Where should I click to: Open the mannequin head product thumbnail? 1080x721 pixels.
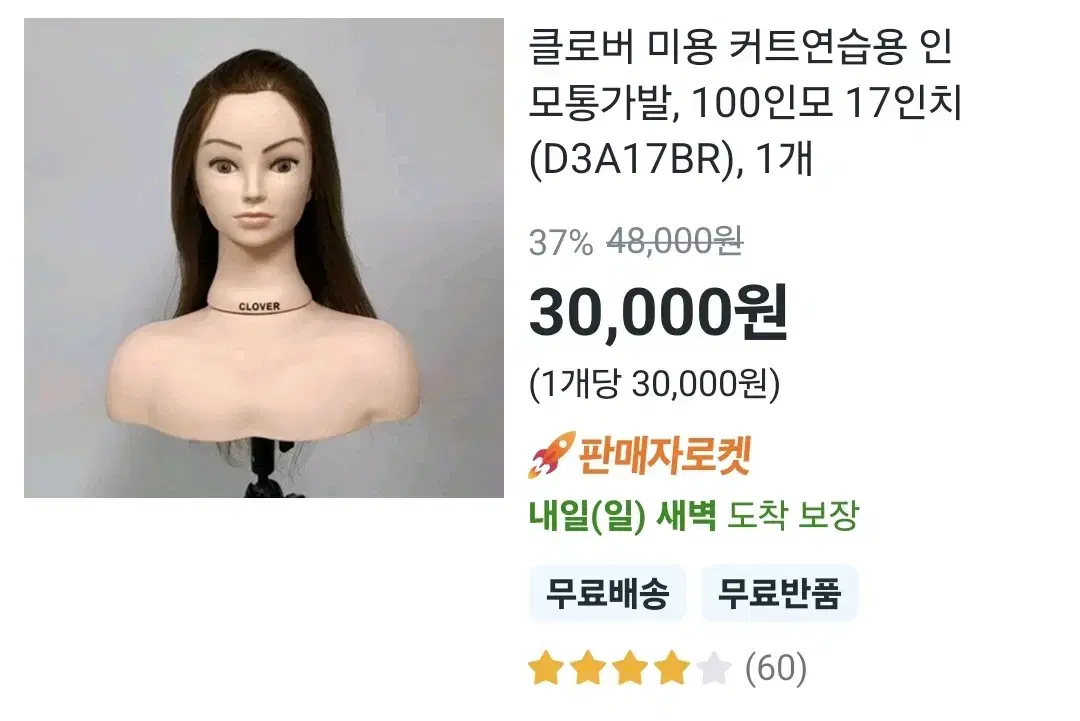coord(264,258)
